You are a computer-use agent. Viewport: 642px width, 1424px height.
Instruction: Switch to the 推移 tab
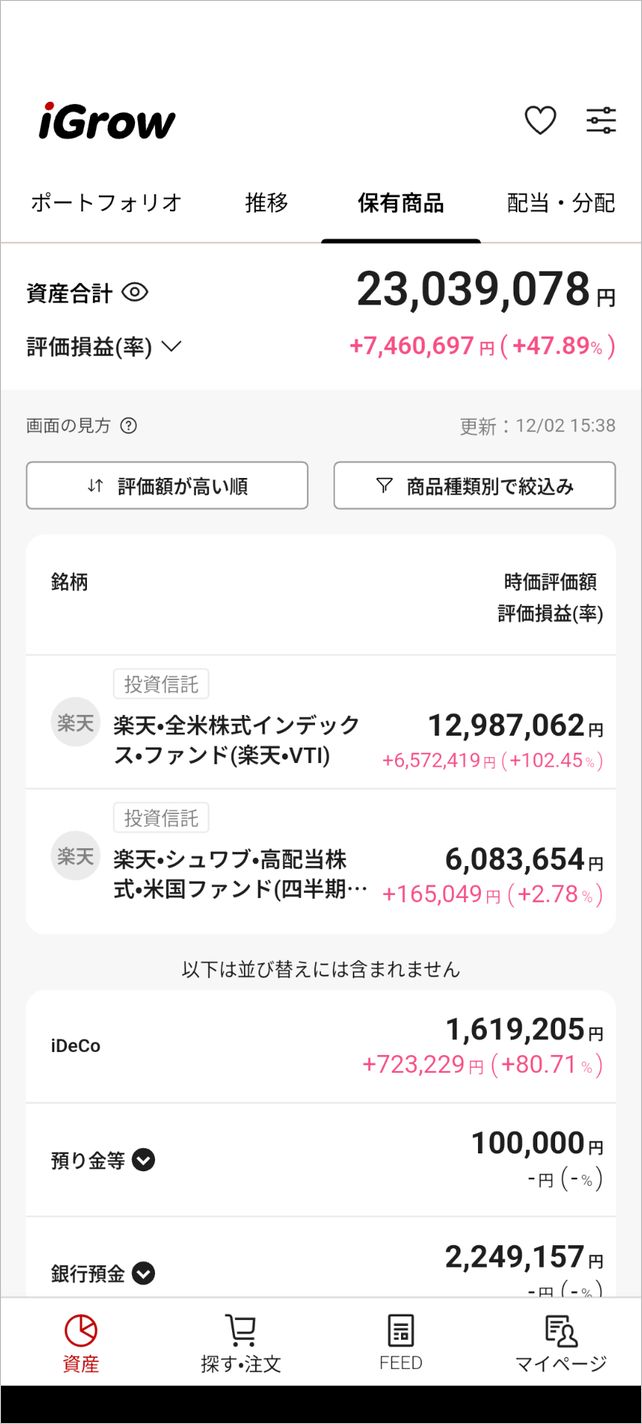[267, 203]
